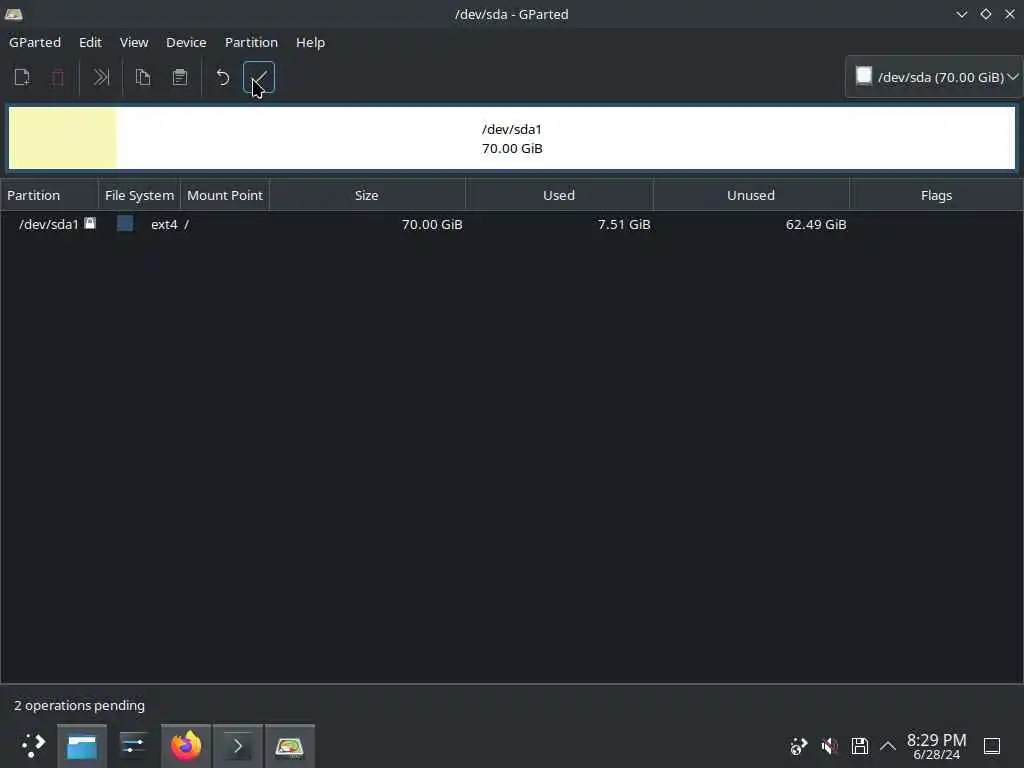Undo the last operation
This screenshot has width=1024, height=768.
(223, 77)
